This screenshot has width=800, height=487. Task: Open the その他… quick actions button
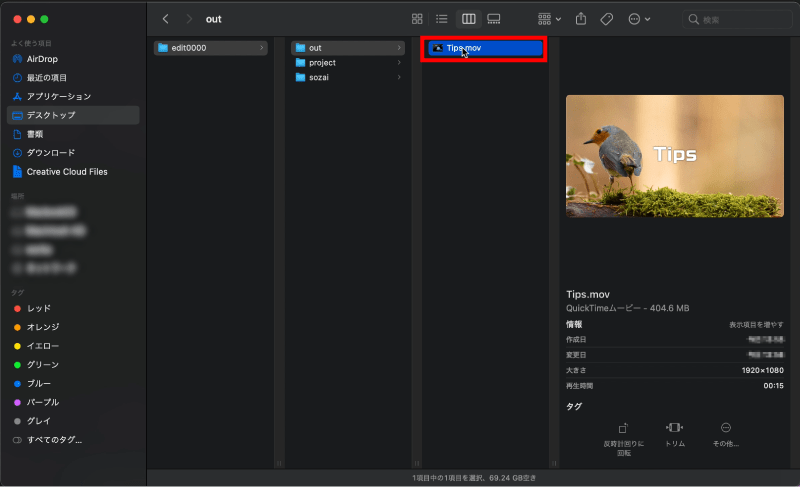pyautogui.click(x=726, y=435)
